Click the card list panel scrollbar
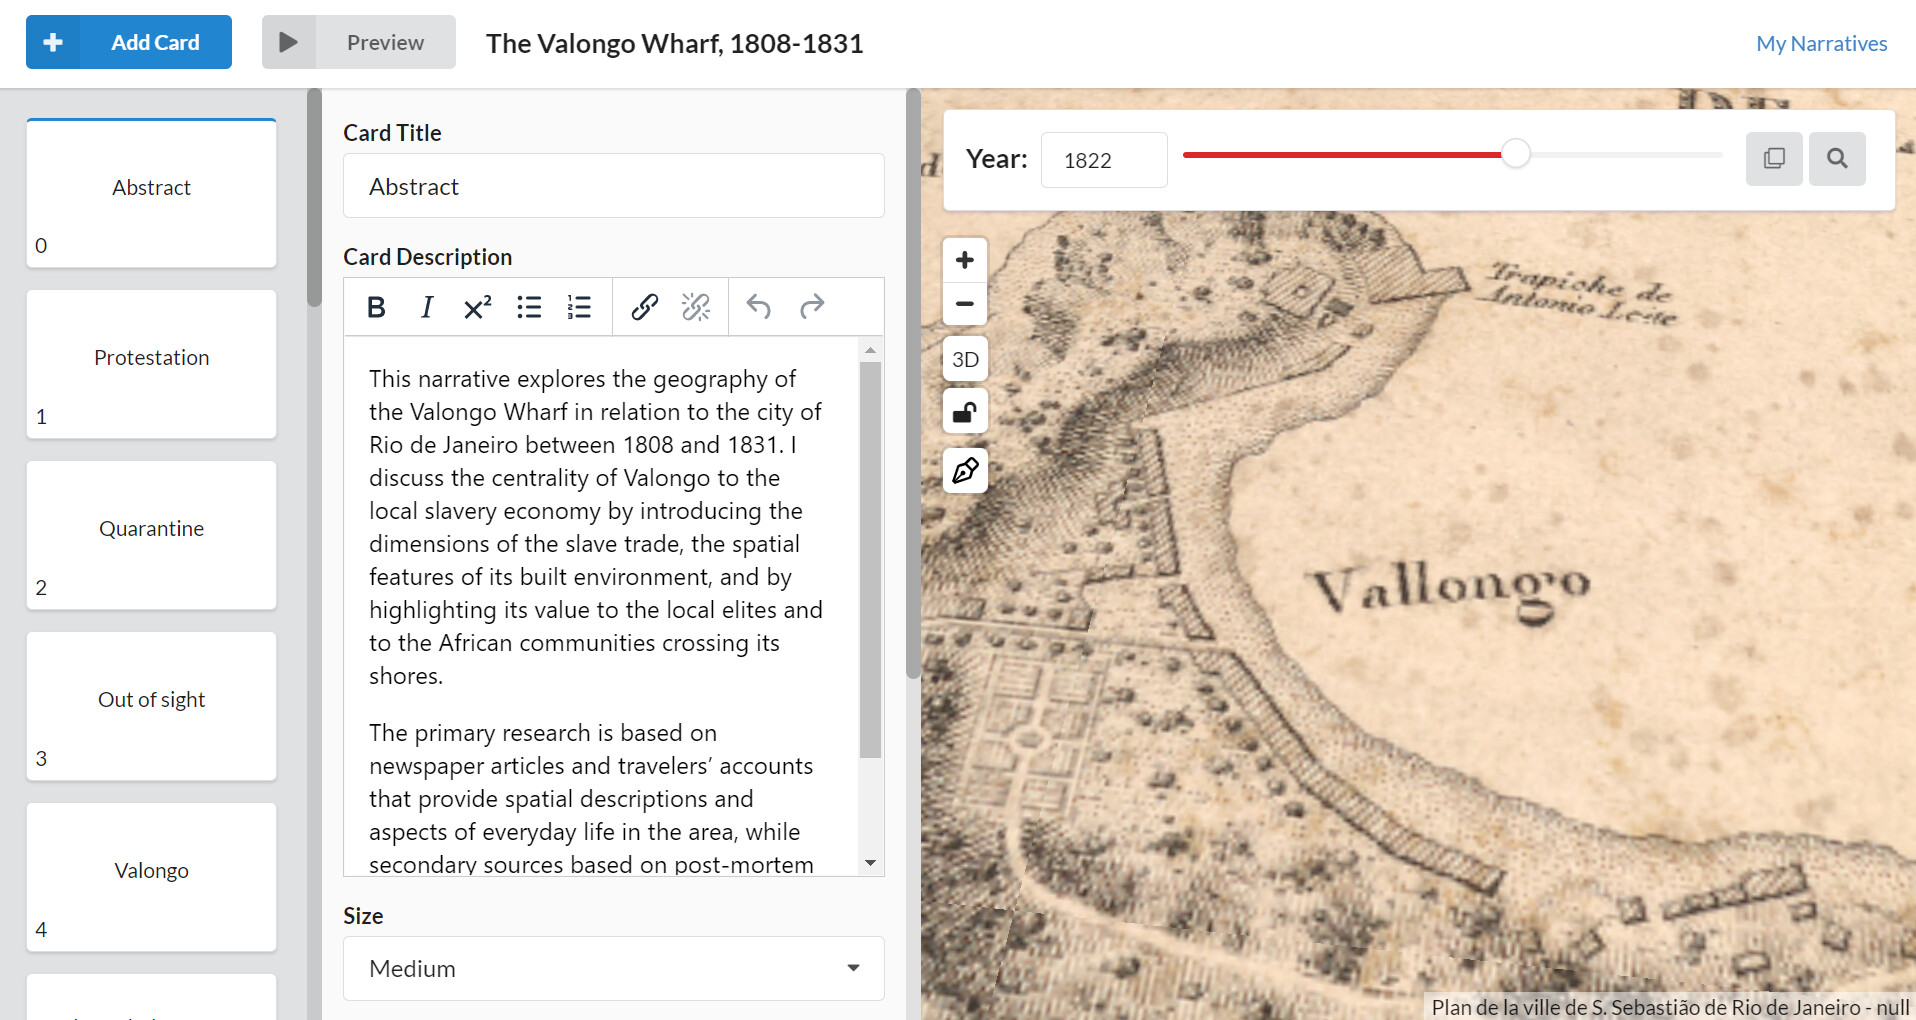This screenshot has width=1916, height=1020. 314,198
